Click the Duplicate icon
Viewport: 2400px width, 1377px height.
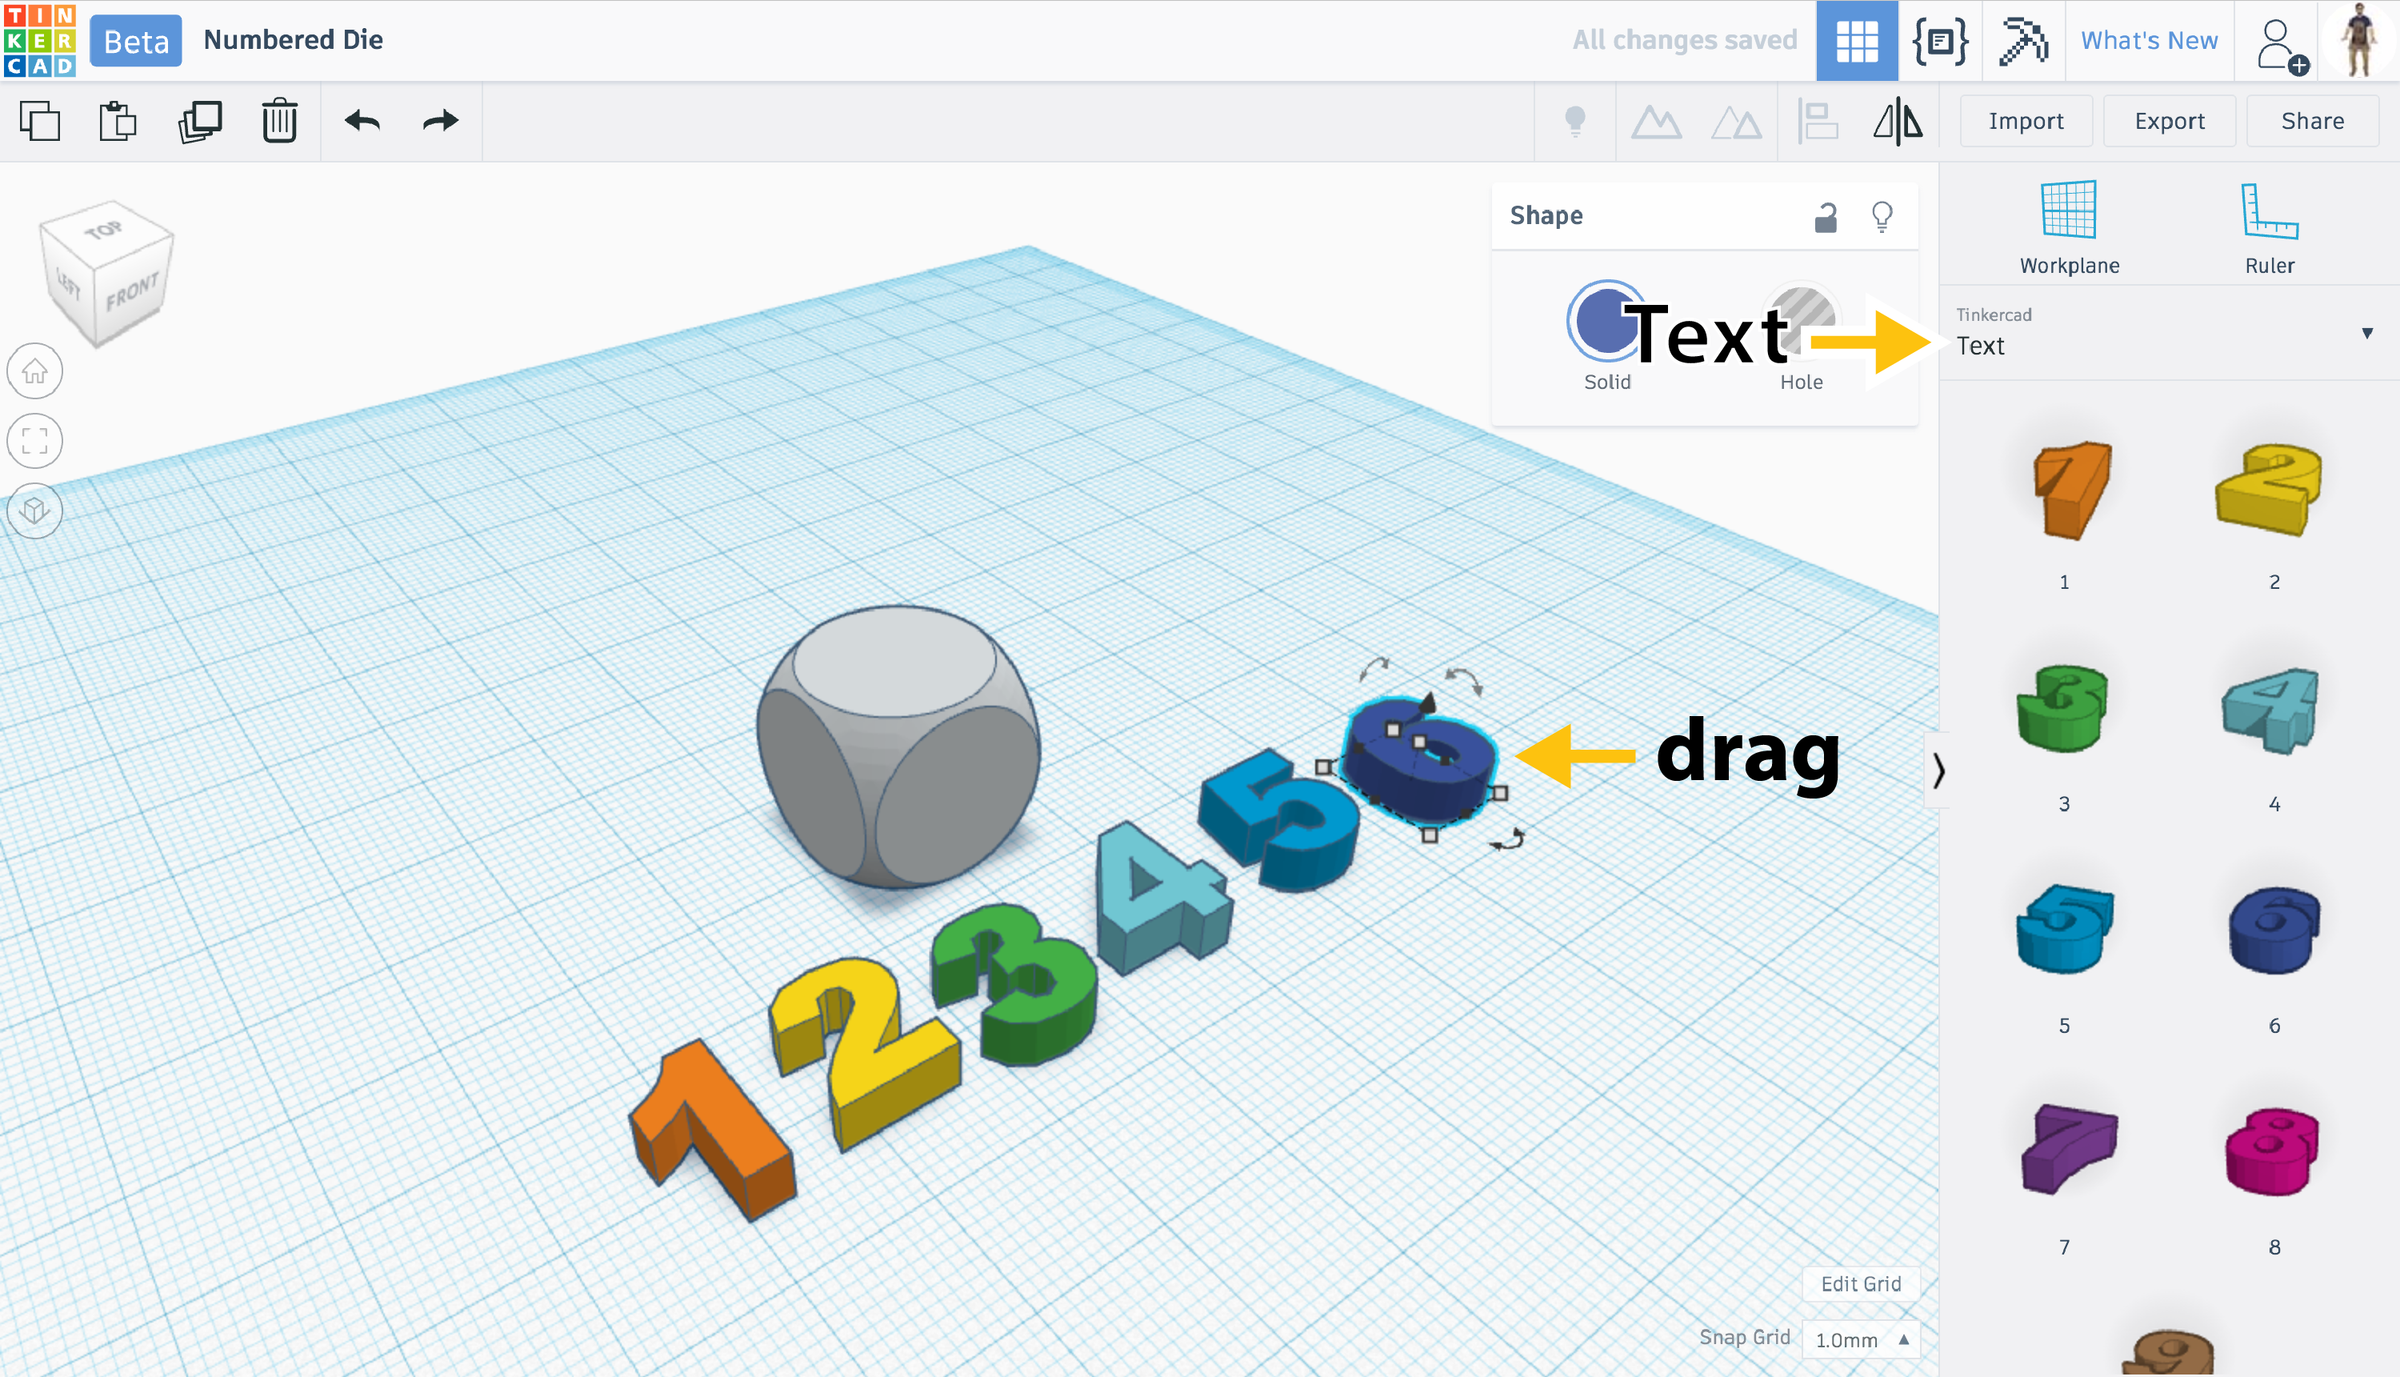(200, 122)
